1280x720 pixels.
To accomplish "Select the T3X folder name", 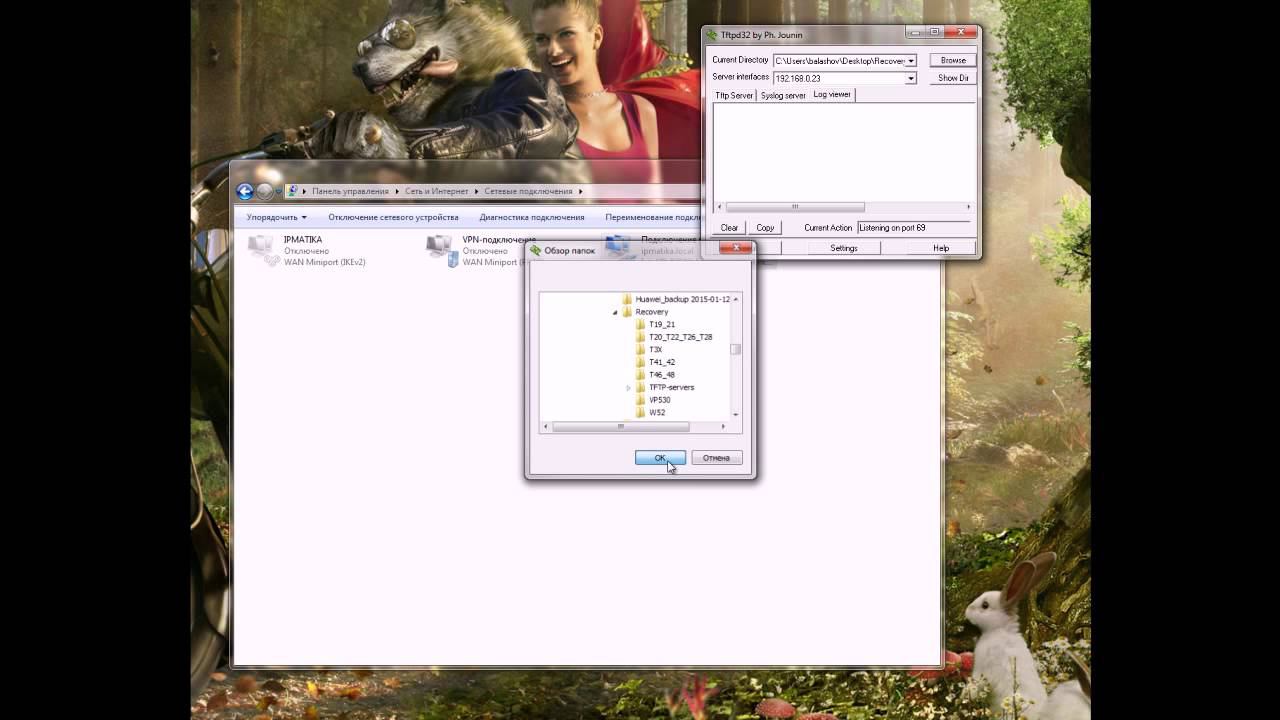I will pyautogui.click(x=656, y=349).
